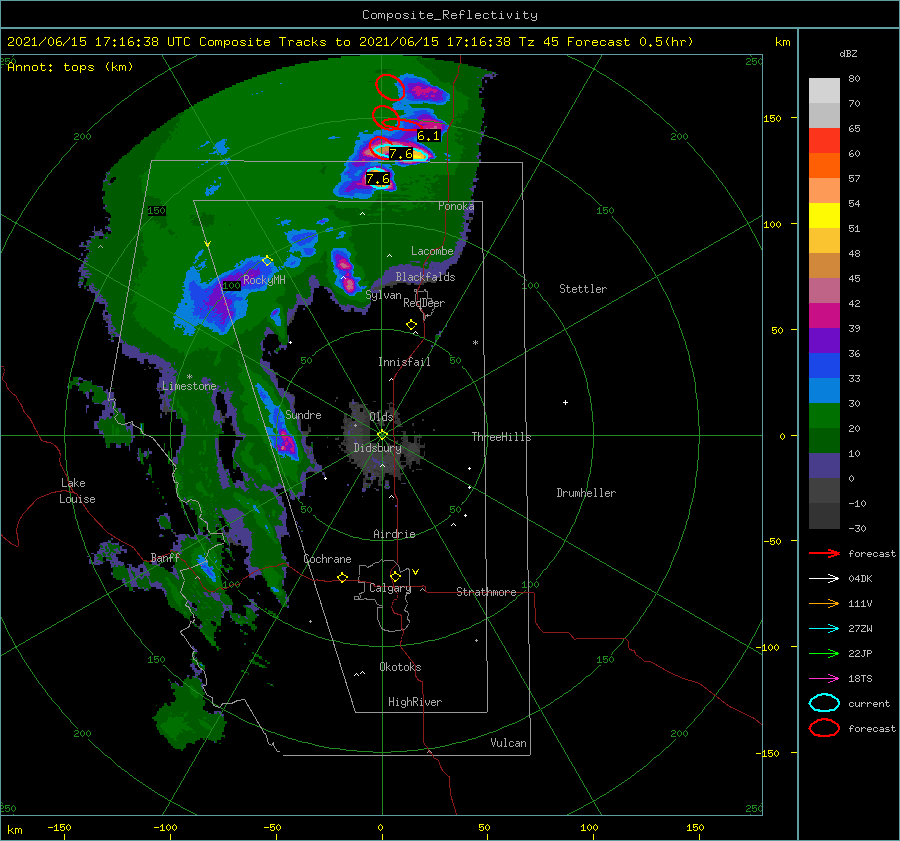Click the 0 dBZ purple color swatch
Screen dimensions: 900x841
tap(824, 466)
